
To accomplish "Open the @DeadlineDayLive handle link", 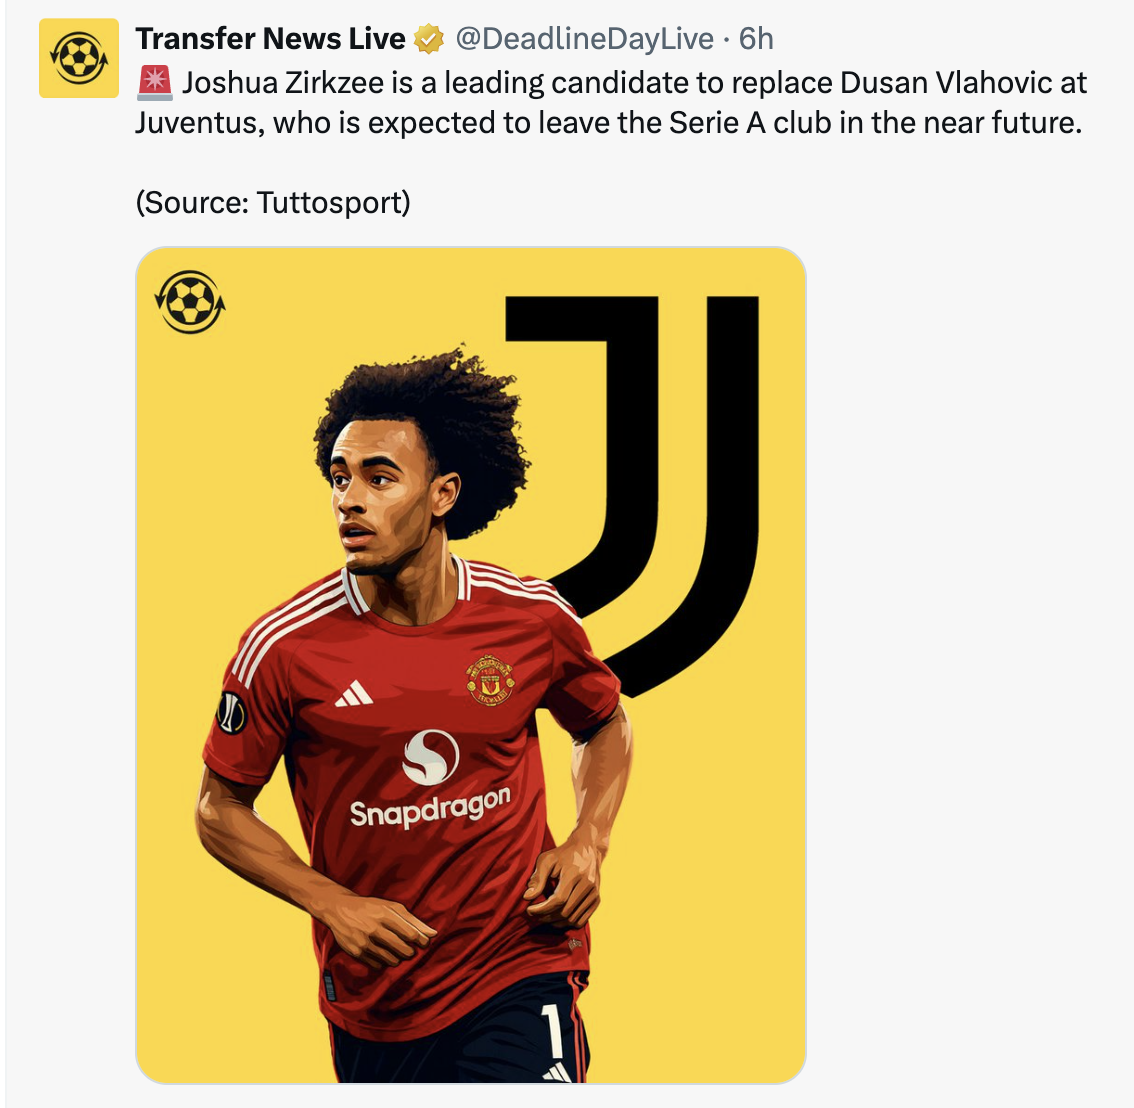I will 584,39.
